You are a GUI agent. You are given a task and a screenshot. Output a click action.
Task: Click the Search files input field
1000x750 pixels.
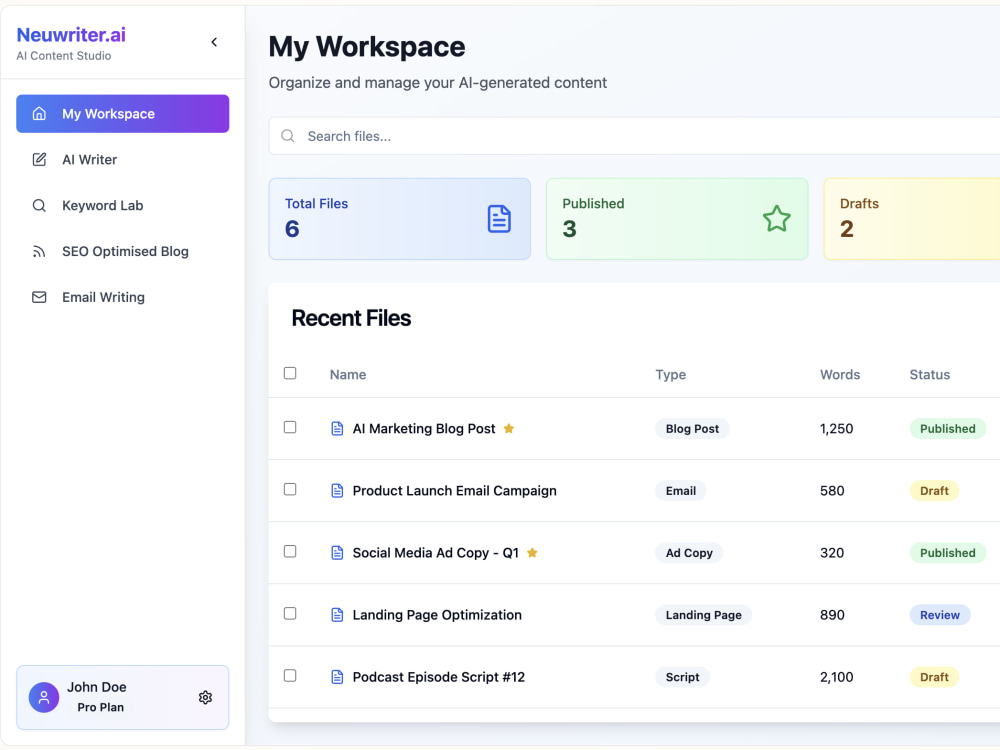pyautogui.click(x=634, y=136)
